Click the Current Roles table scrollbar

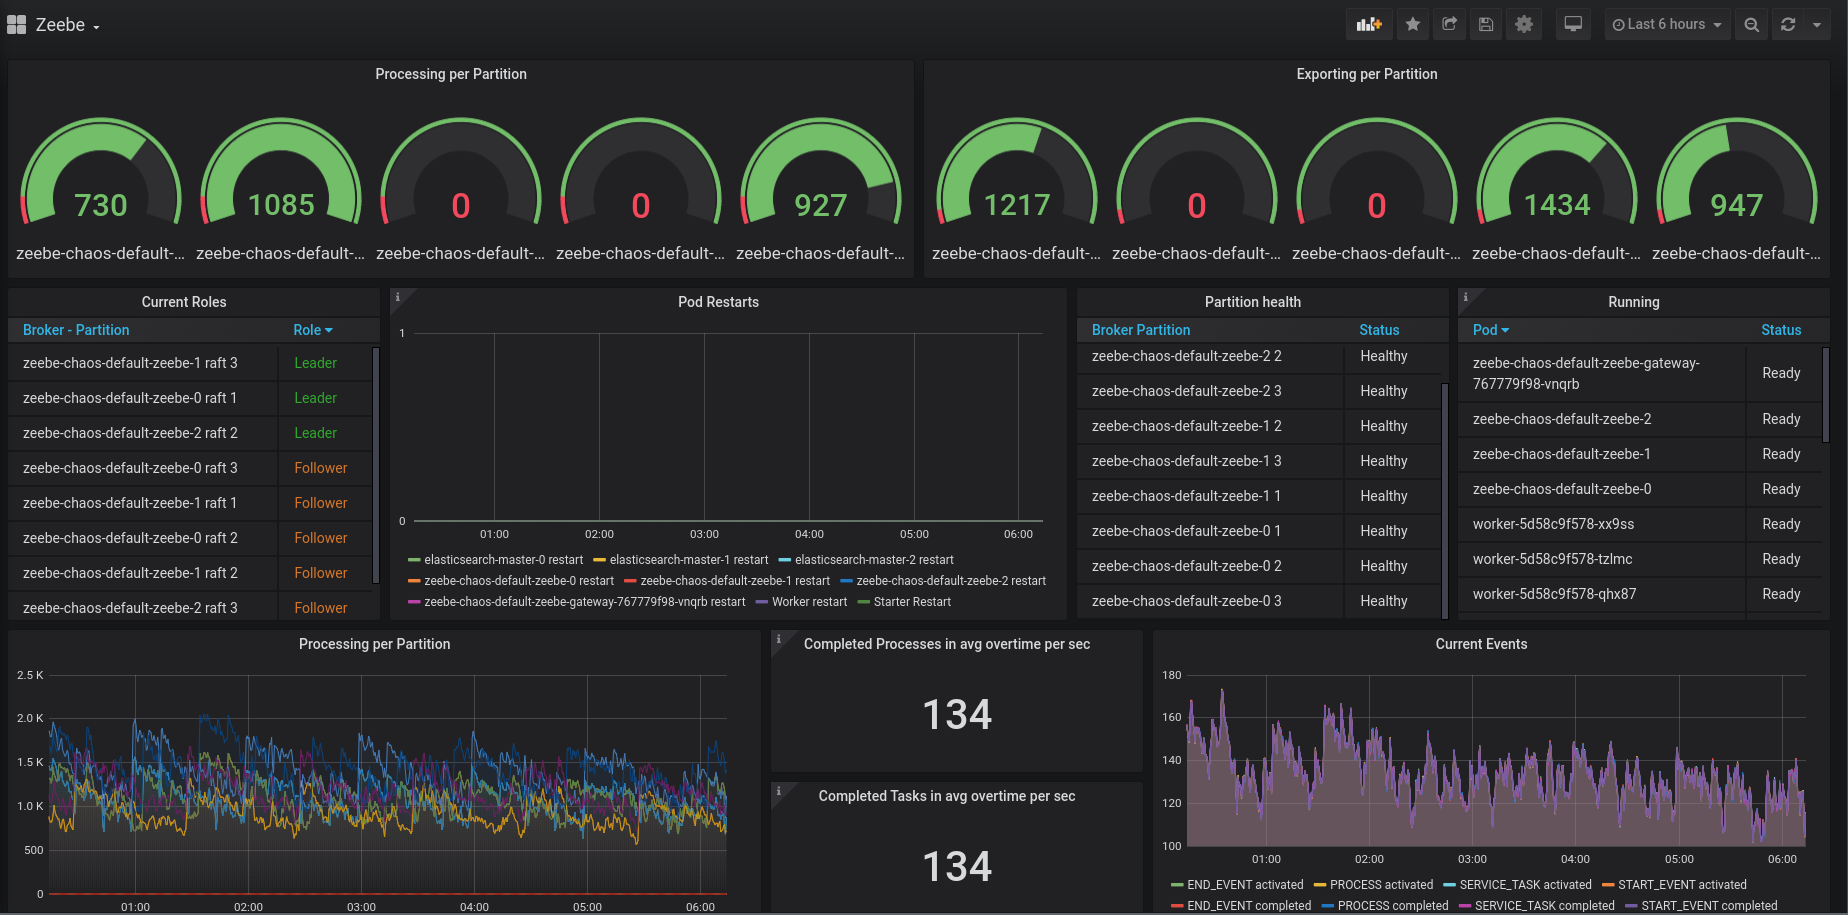click(x=375, y=464)
